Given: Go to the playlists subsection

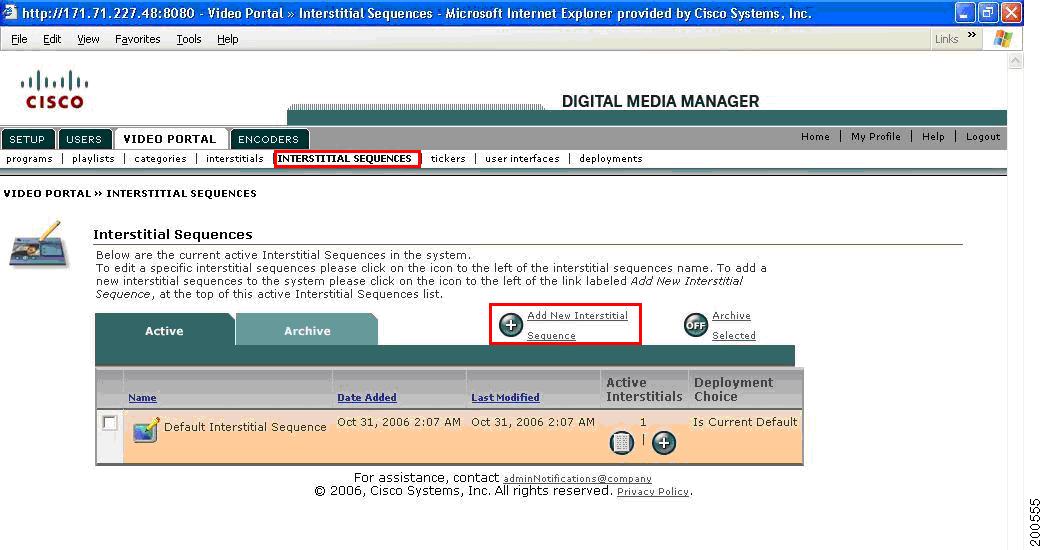Looking at the screenshot, I should [93, 159].
